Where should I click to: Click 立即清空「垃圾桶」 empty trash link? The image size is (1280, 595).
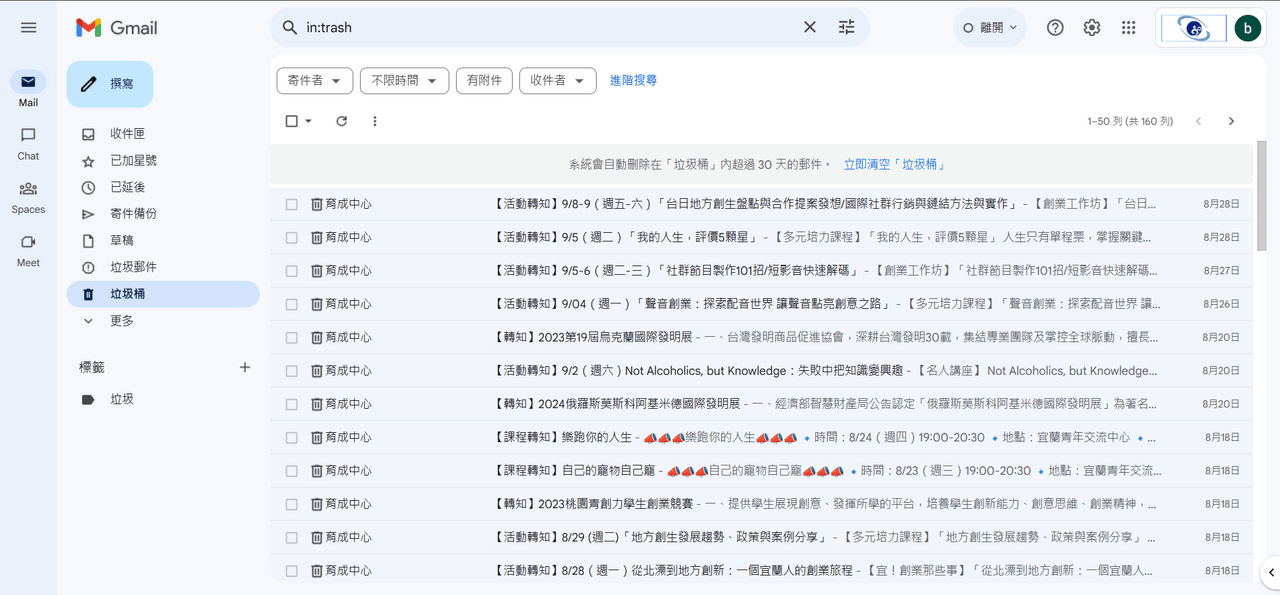click(895, 164)
